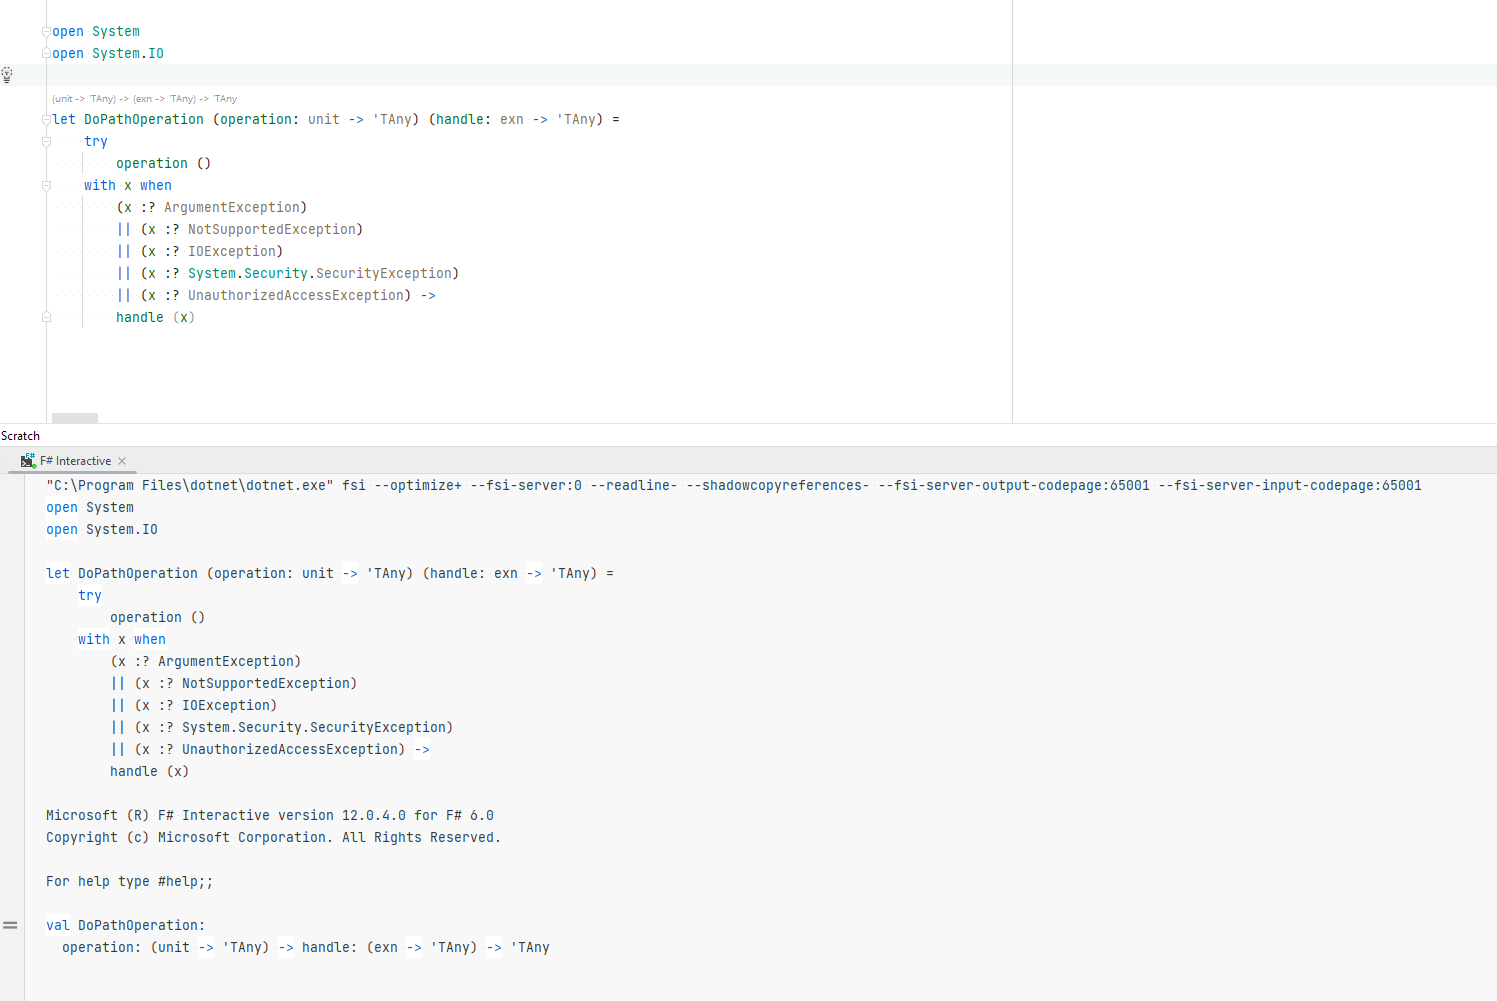1497x1001 pixels.
Task: Collapse the fold region at the handle line
Action: pyautogui.click(x=46, y=316)
